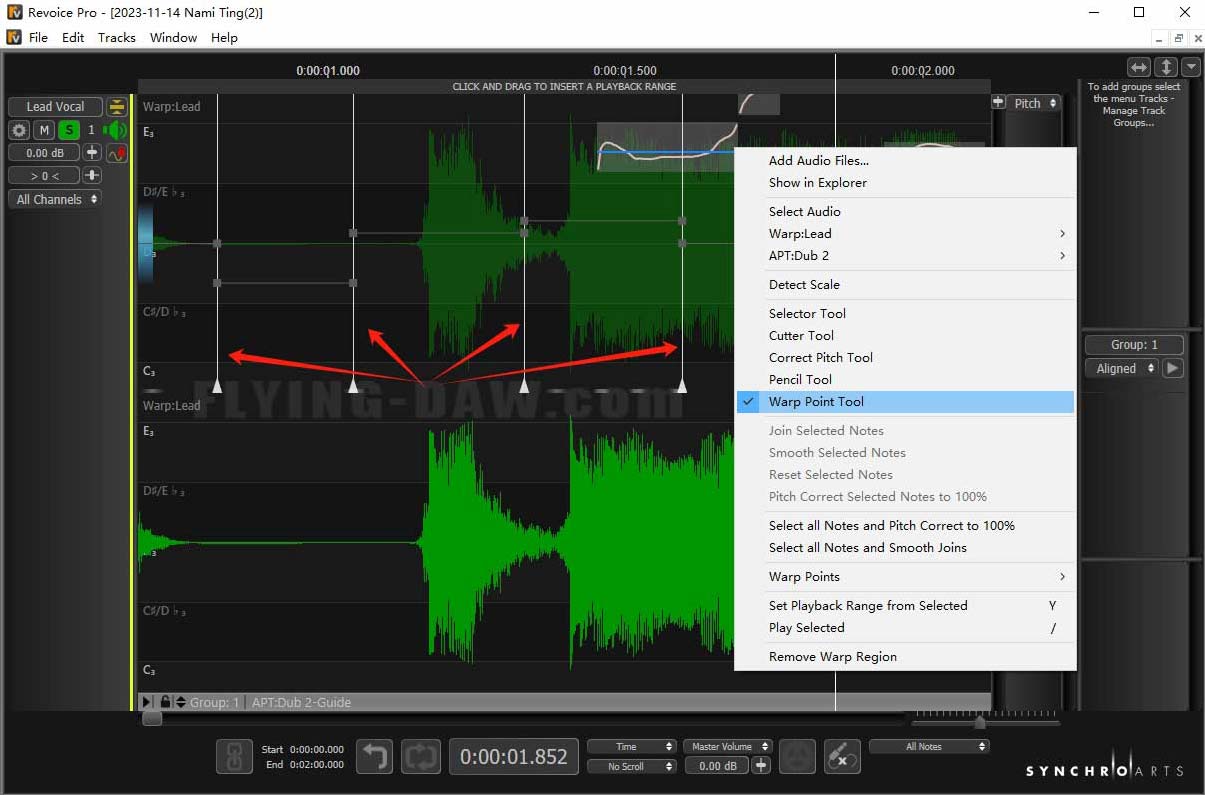Viewport: 1205px width, 795px height.
Task: Click the Lead Vocal track name button
Action: click(x=55, y=107)
